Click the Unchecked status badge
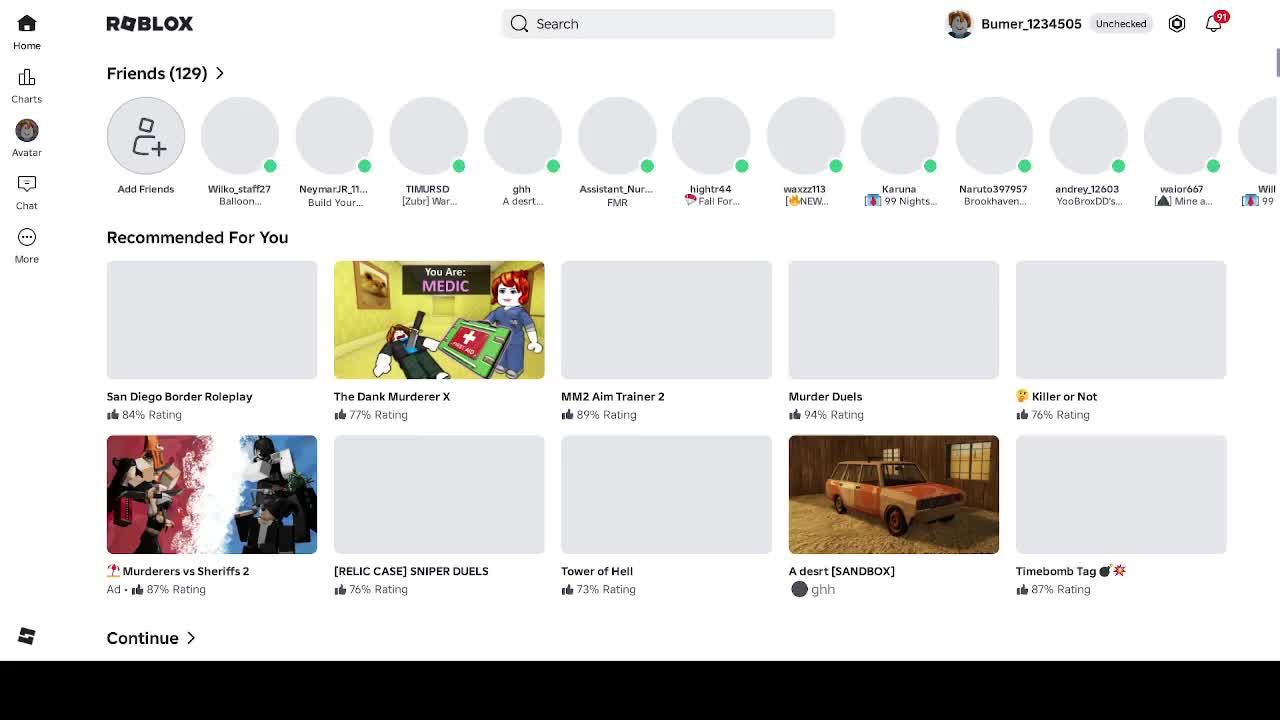This screenshot has height=720, width=1280. click(x=1121, y=24)
